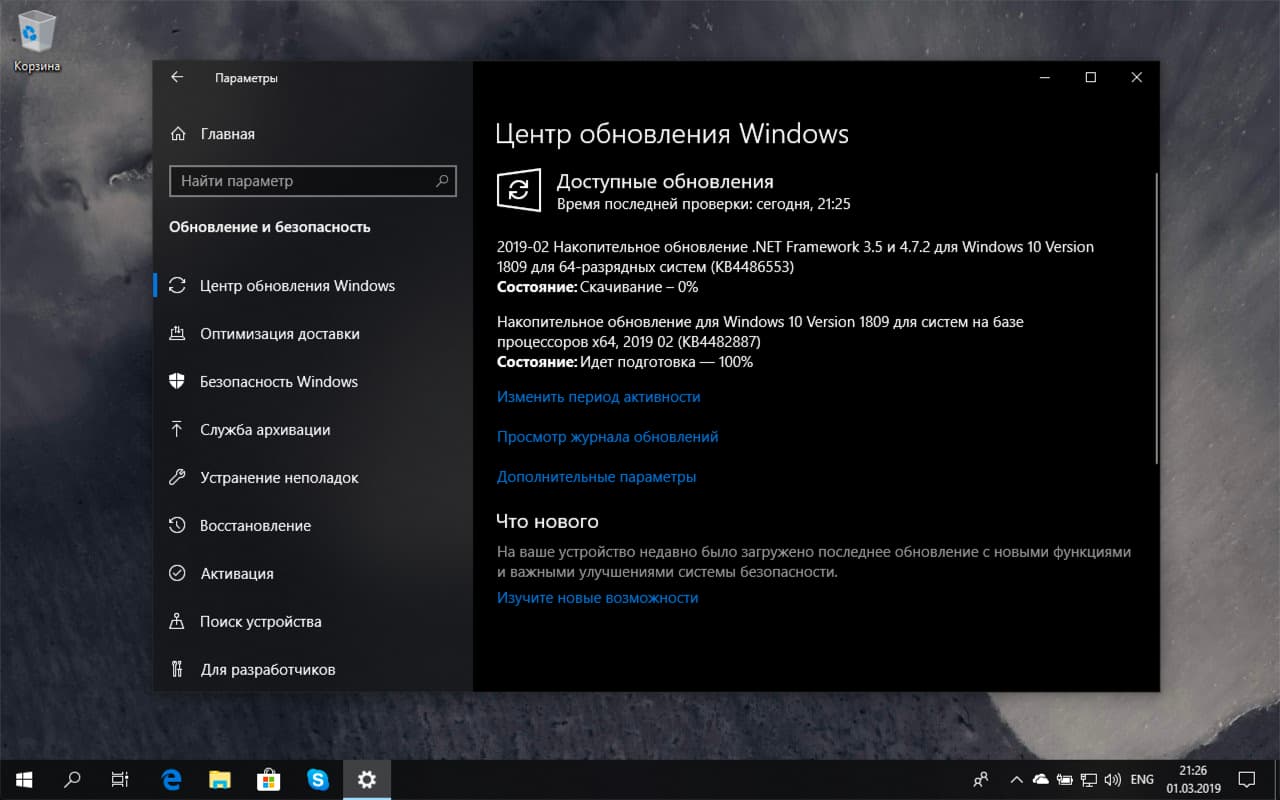Switch to the Восстановление section
The image size is (1280, 800).
point(258,525)
